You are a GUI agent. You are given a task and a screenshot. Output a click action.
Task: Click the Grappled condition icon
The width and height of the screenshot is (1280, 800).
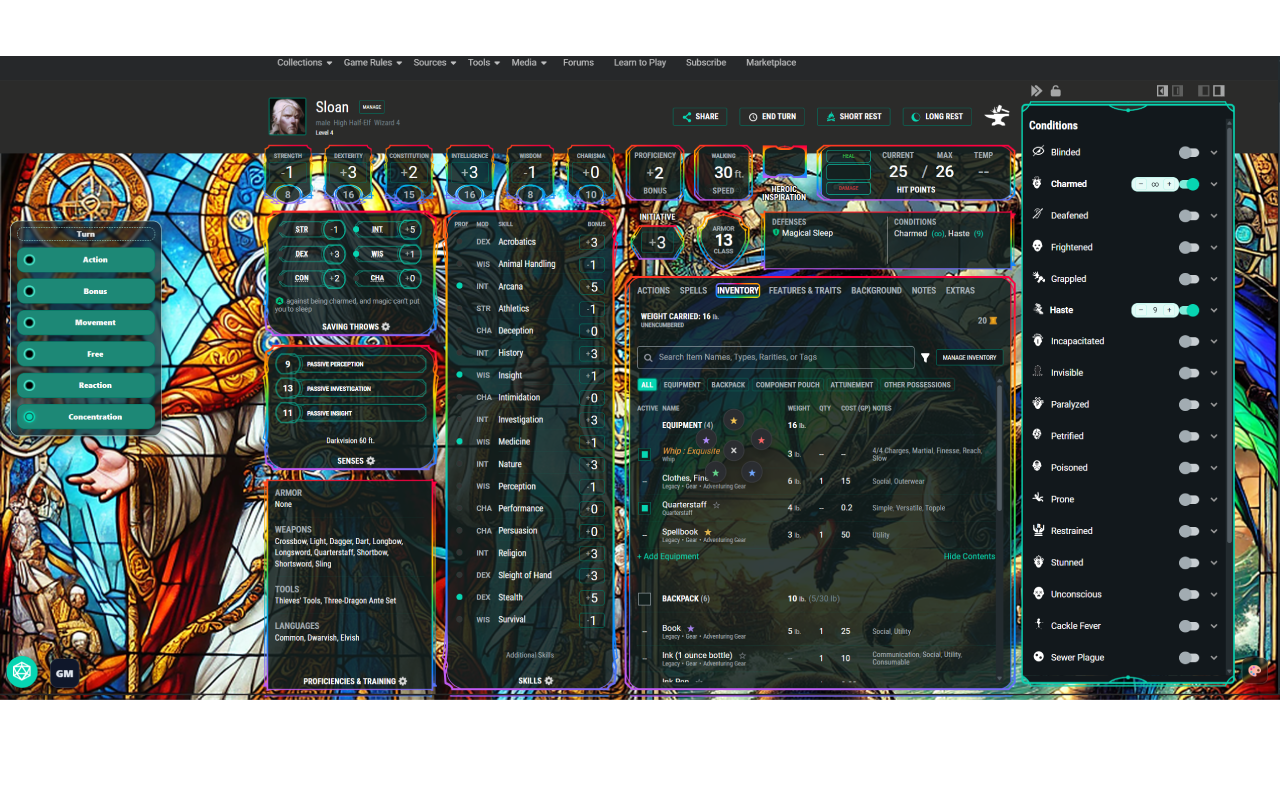click(1038, 278)
